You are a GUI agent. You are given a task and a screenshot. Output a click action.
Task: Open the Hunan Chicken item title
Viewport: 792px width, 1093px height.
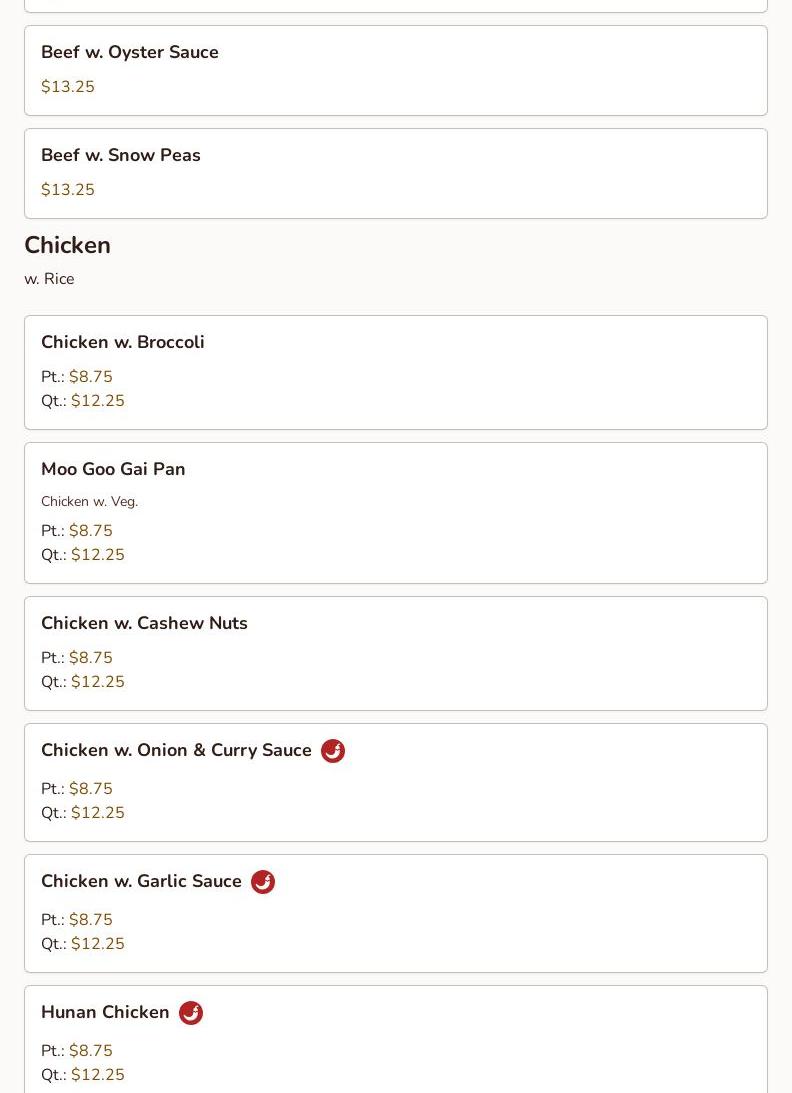click(105, 1012)
